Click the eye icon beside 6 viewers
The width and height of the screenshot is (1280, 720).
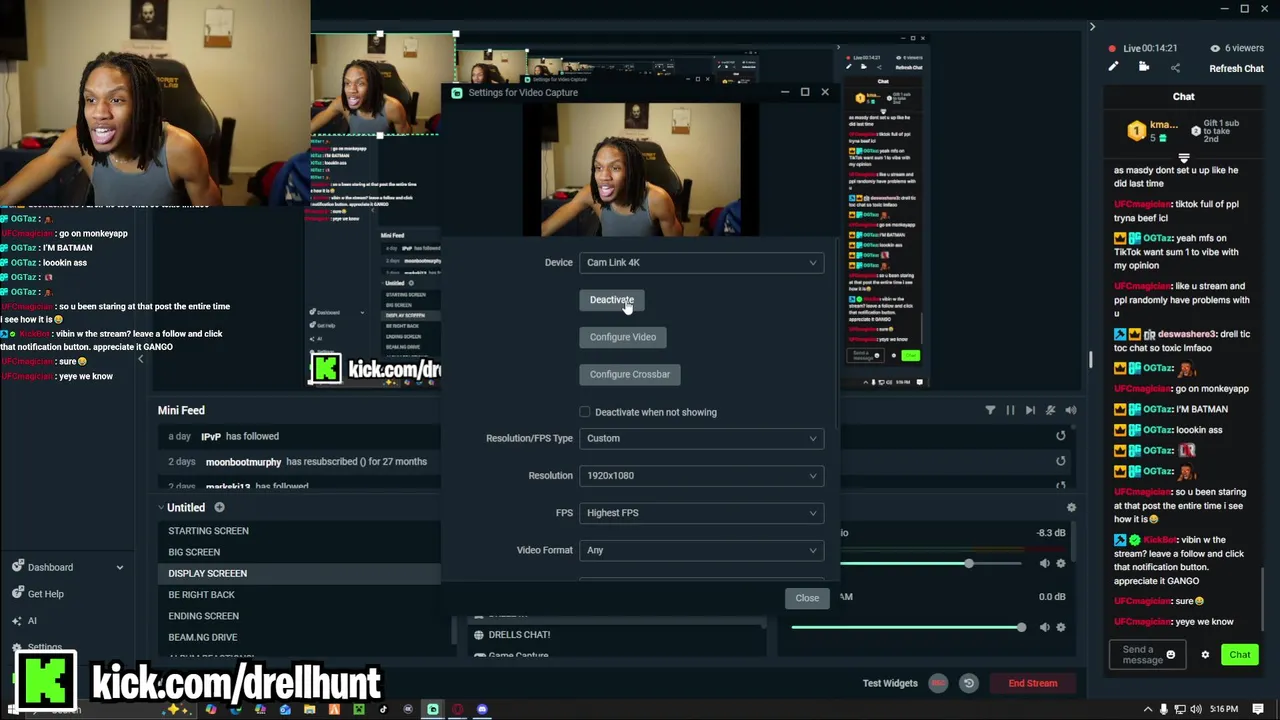point(1215,48)
